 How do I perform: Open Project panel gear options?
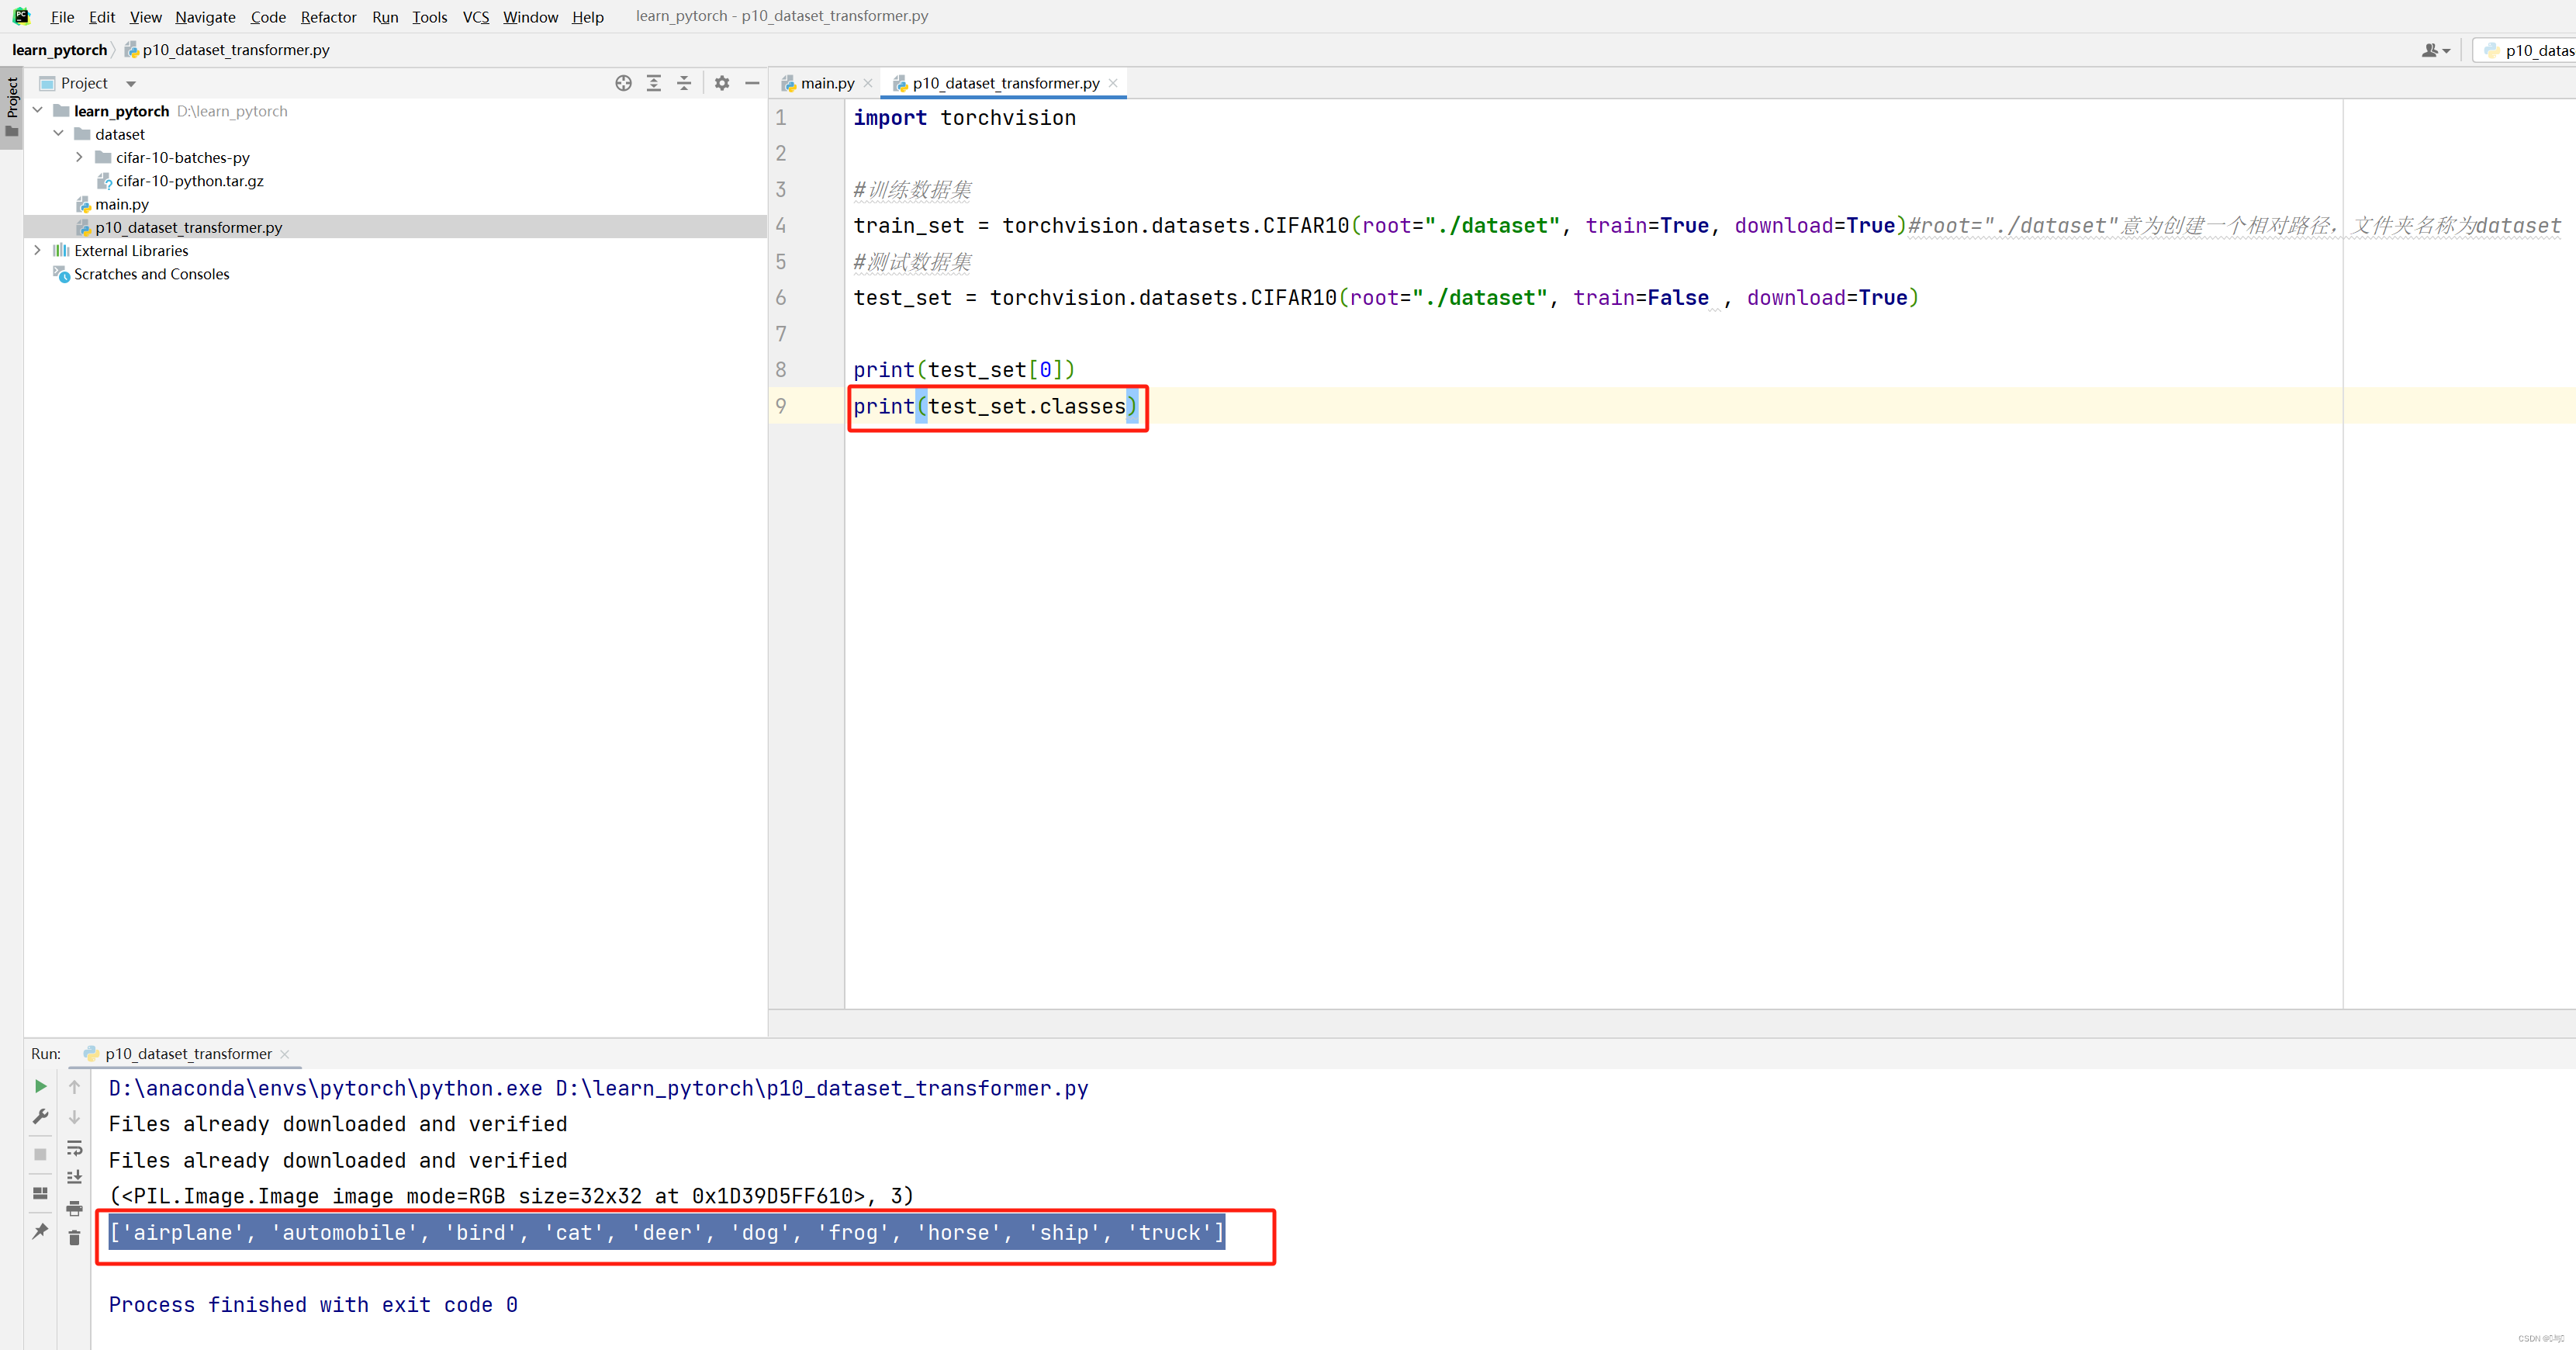pyautogui.click(x=722, y=83)
